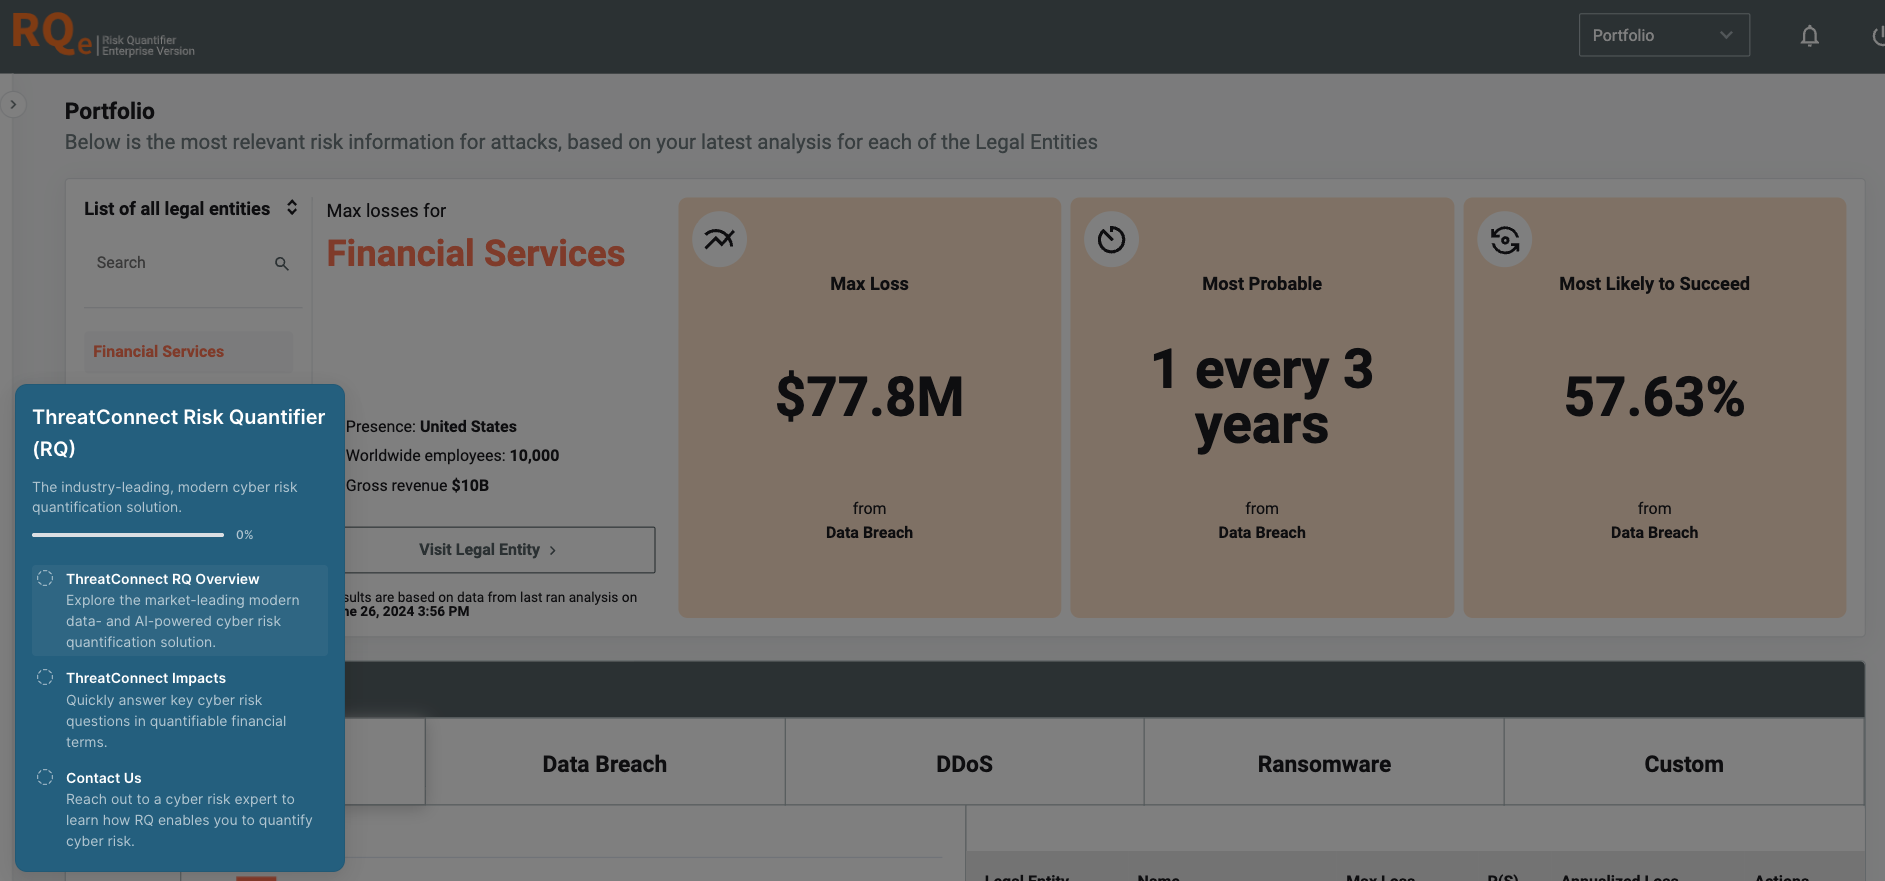The width and height of the screenshot is (1885, 881).
Task: Click the tour progress bar
Action: click(128, 535)
